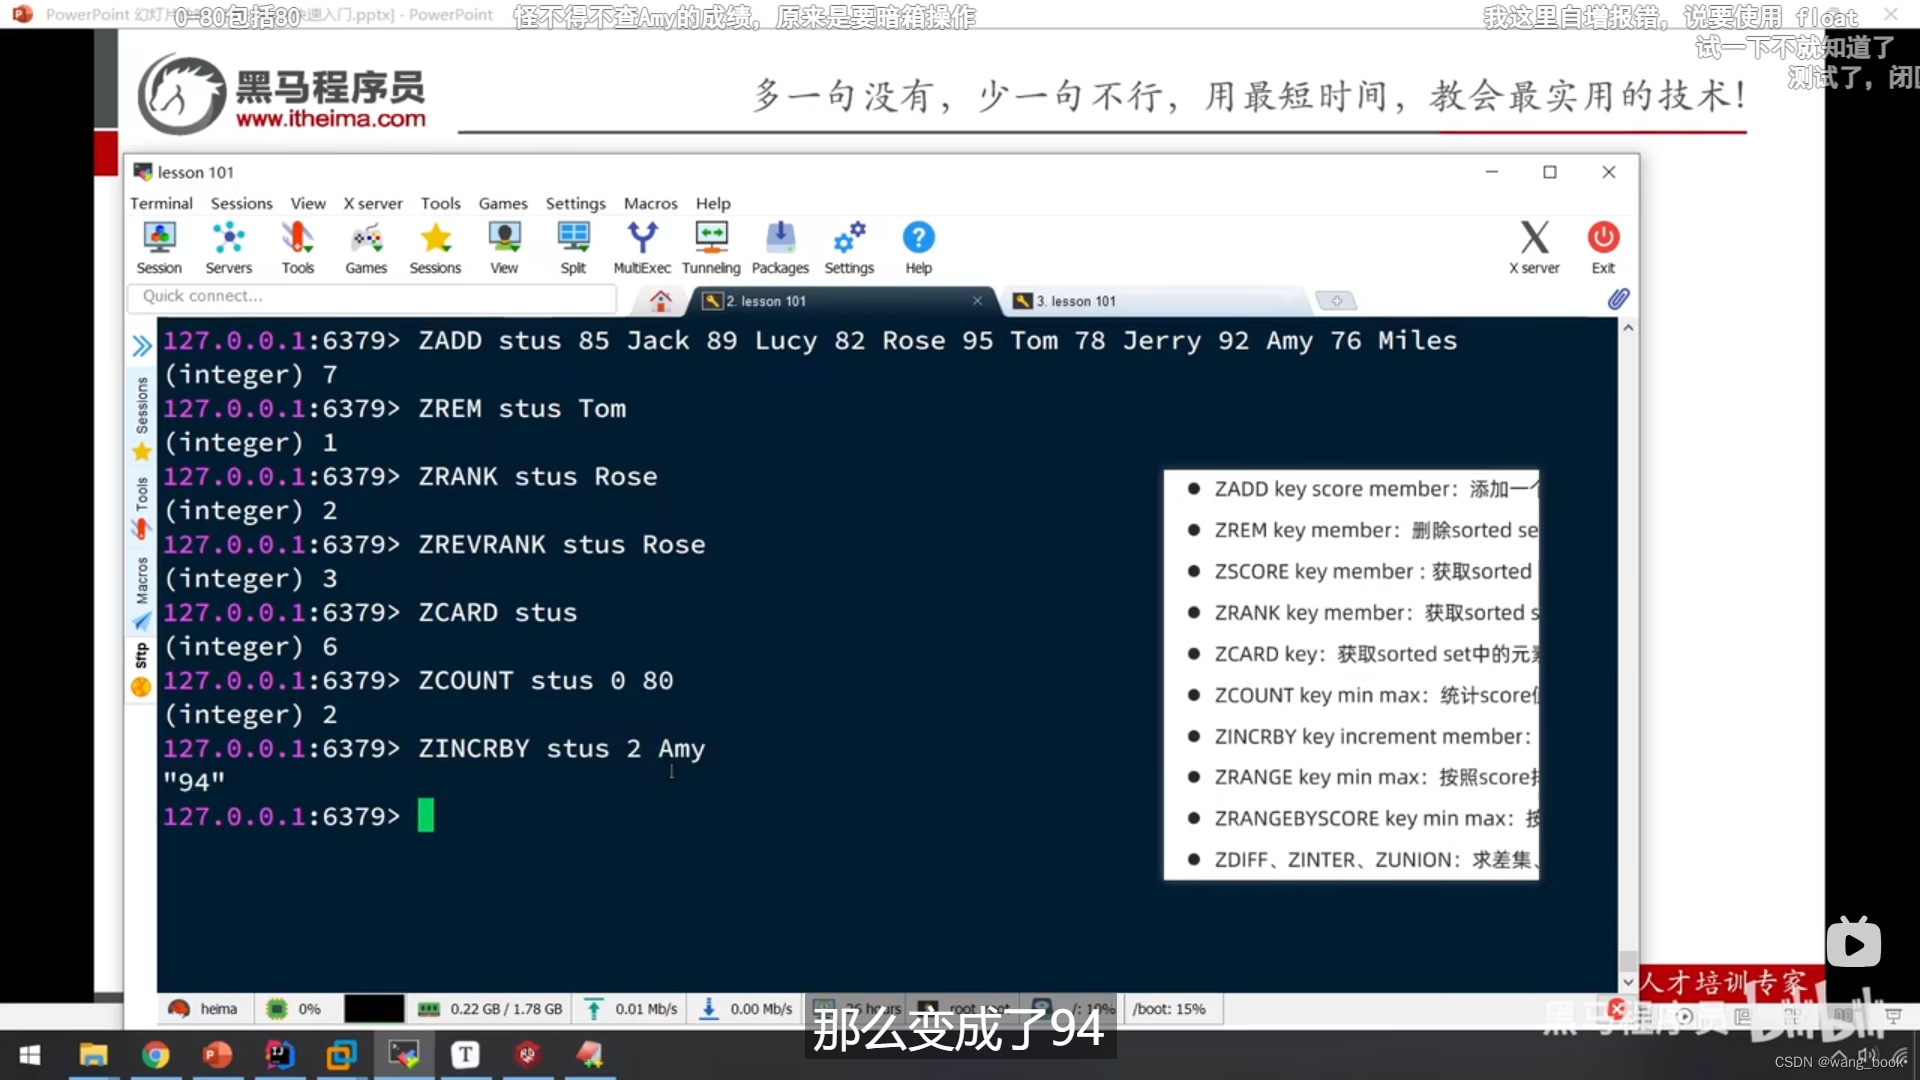Click the home icon beside the tab bar
The image size is (1920, 1080).
pyautogui.click(x=660, y=300)
